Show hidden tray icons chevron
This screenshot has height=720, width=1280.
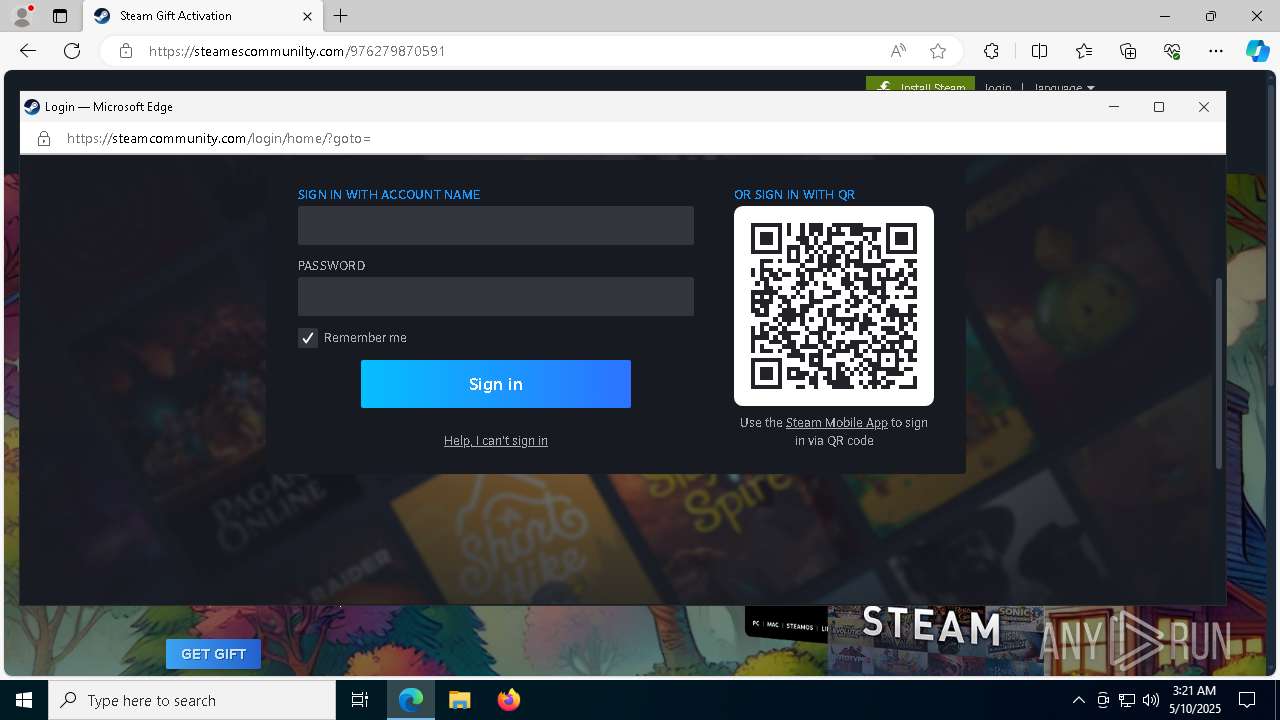(x=1078, y=700)
